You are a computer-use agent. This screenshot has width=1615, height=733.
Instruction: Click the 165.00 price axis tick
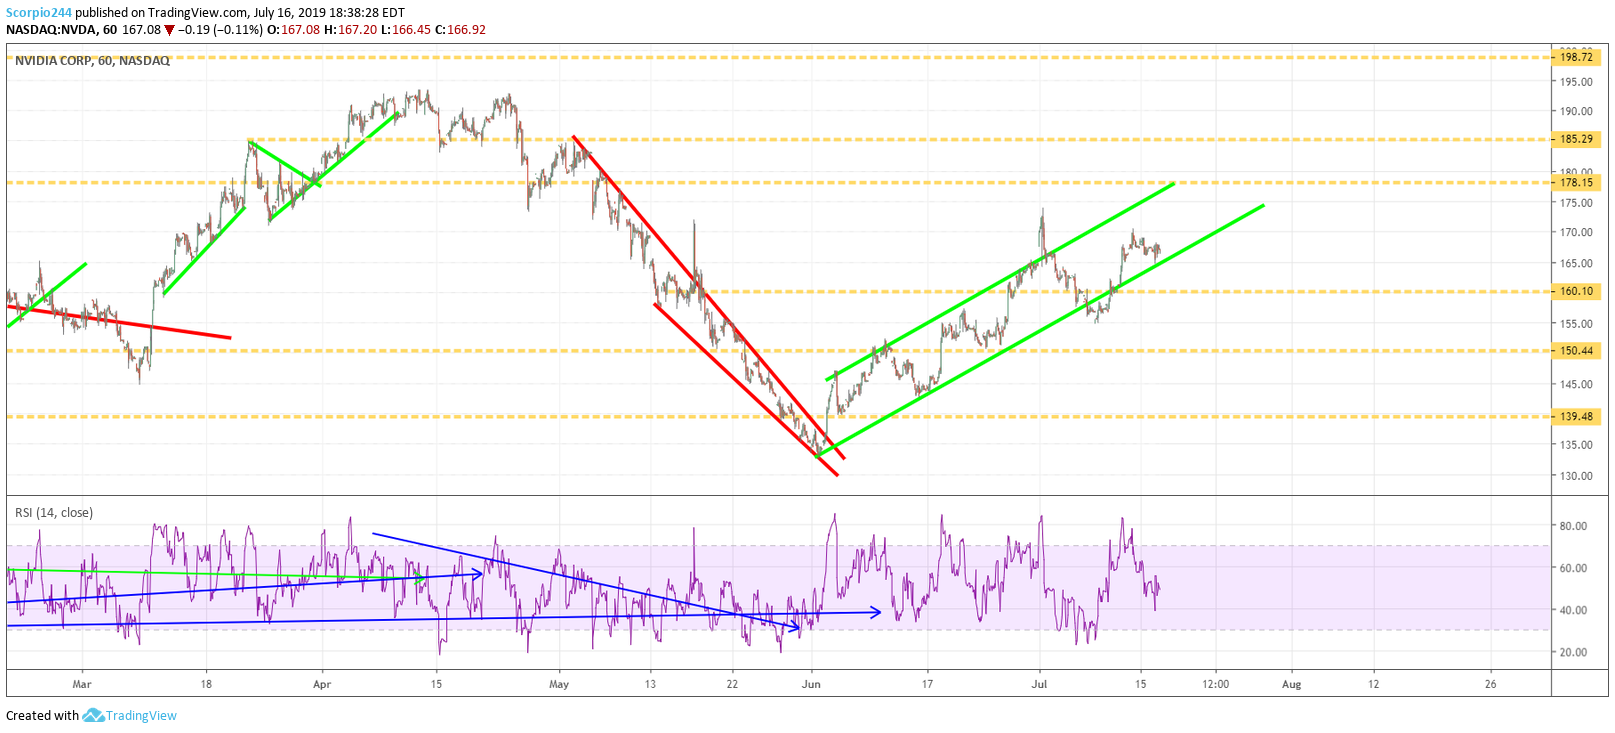(1577, 264)
